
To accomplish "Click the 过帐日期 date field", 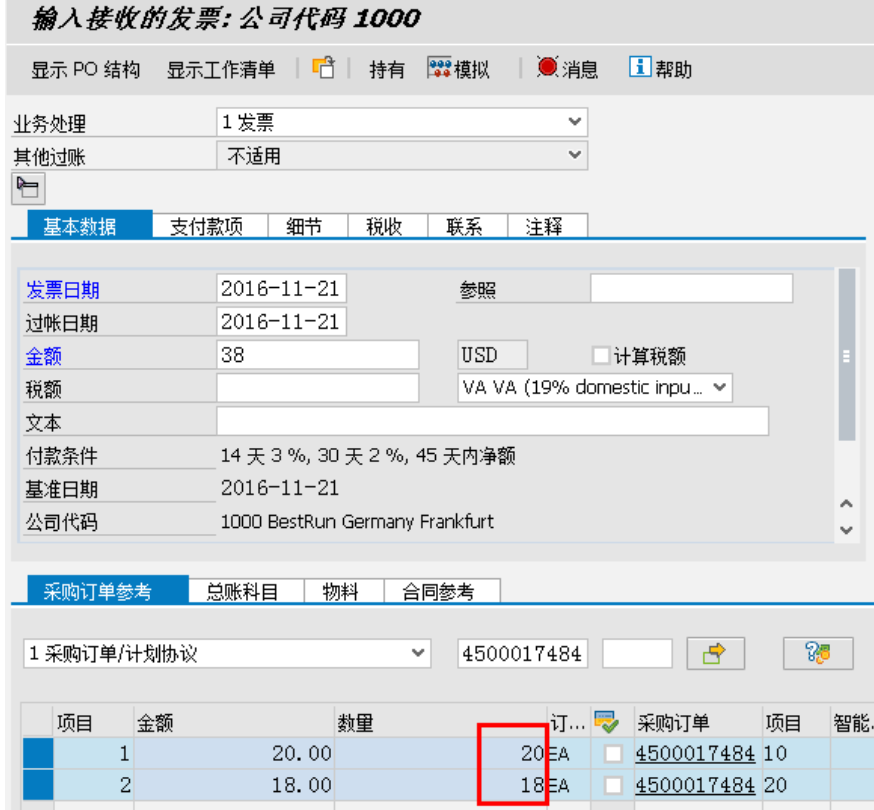I will pos(281,321).
